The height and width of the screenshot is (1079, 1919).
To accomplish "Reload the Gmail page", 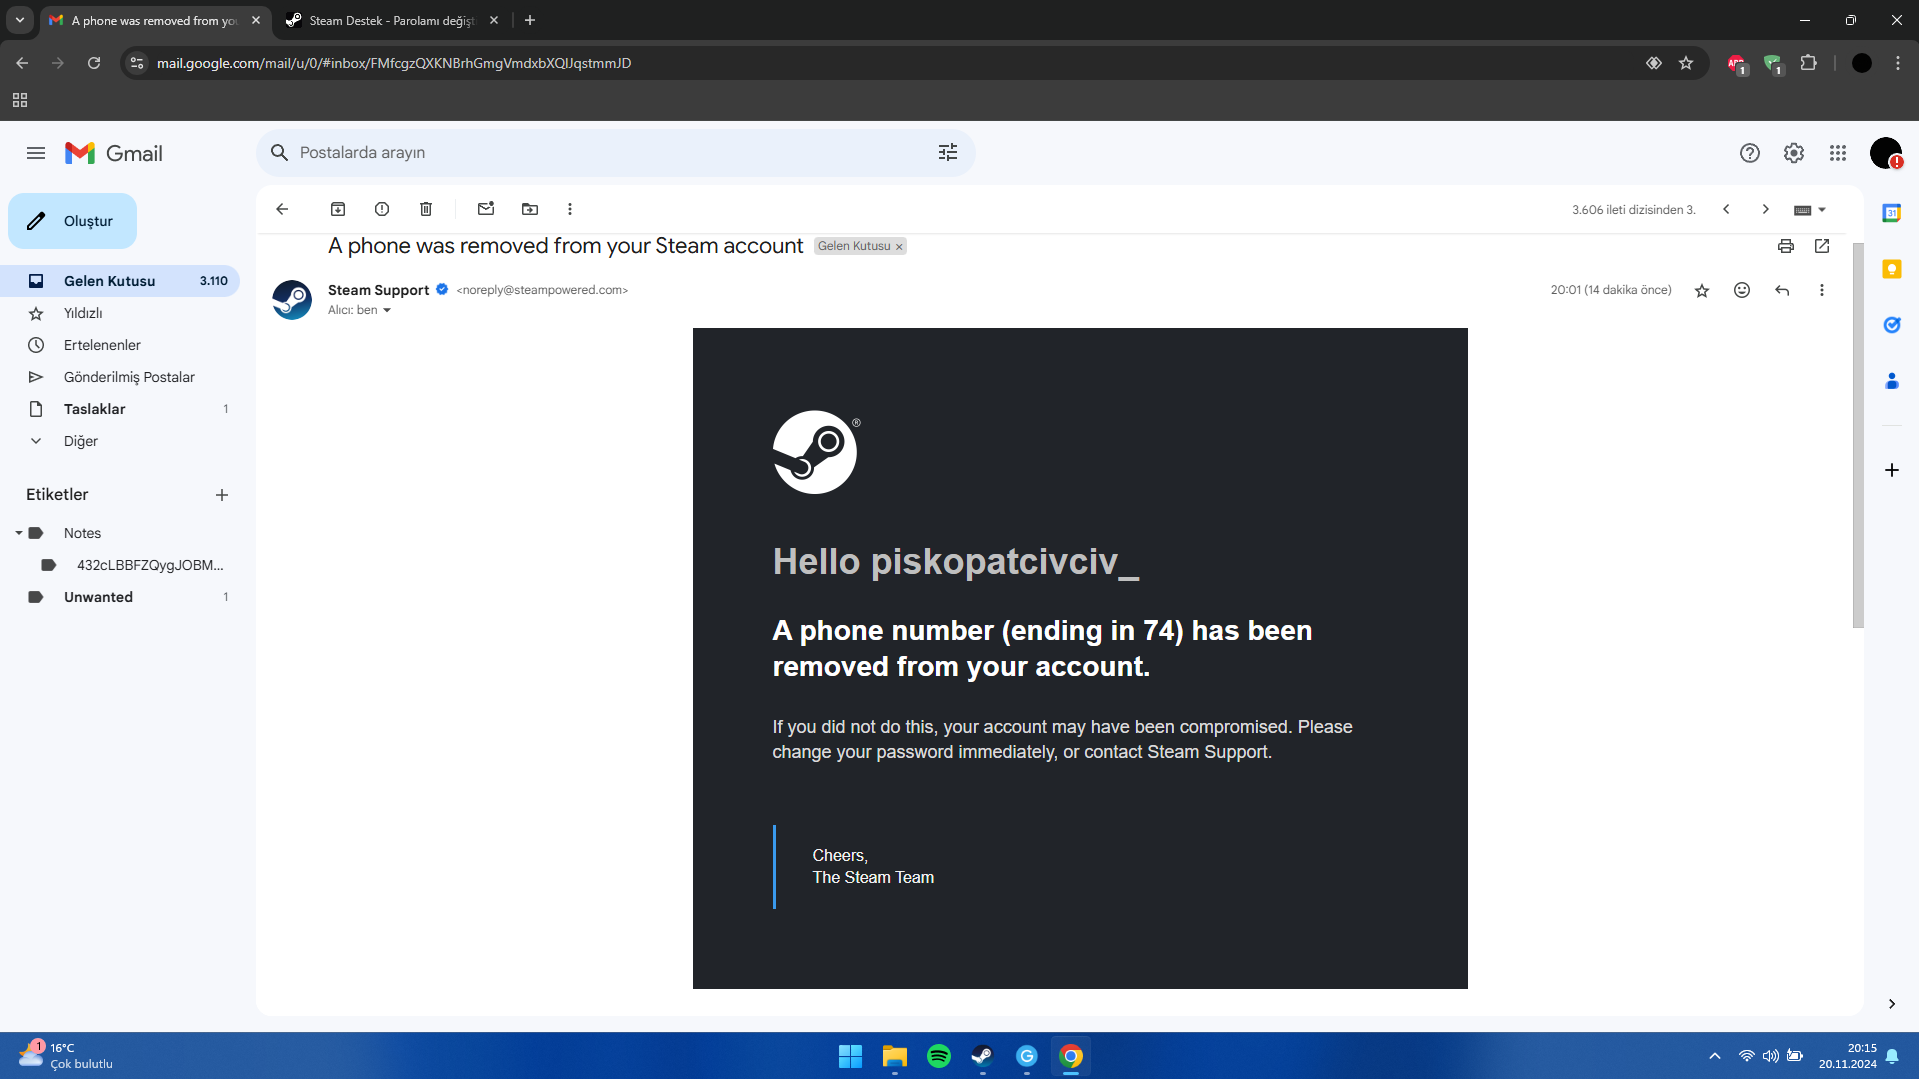I will pos(94,63).
